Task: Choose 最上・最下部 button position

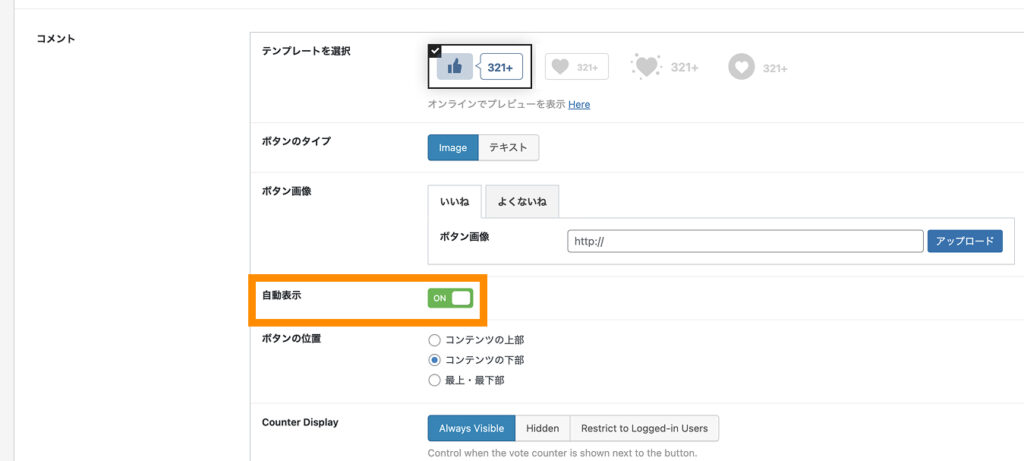Action: click(434, 380)
